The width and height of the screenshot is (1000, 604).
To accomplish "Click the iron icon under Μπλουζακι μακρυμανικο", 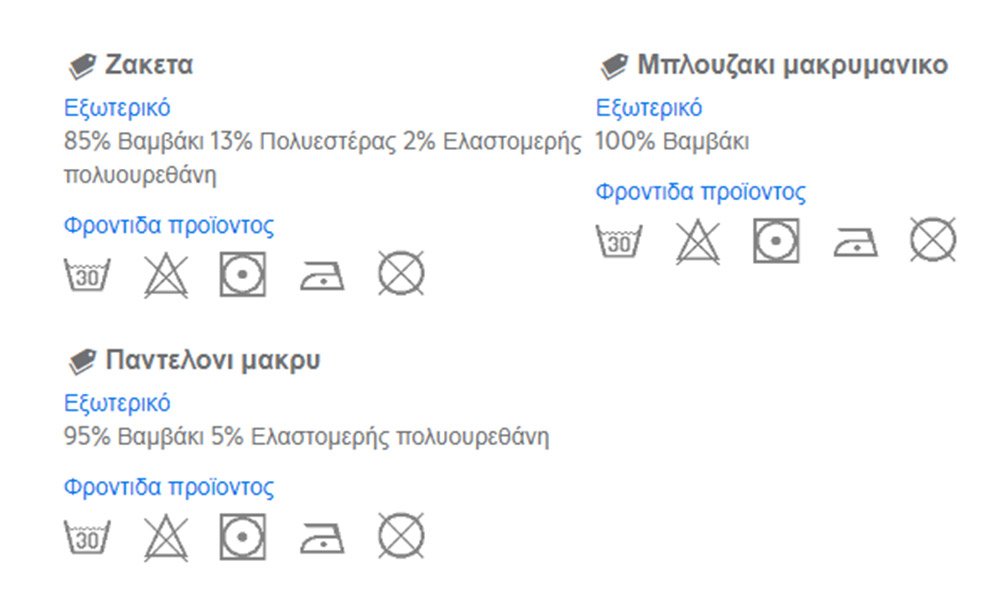I will (855, 242).
